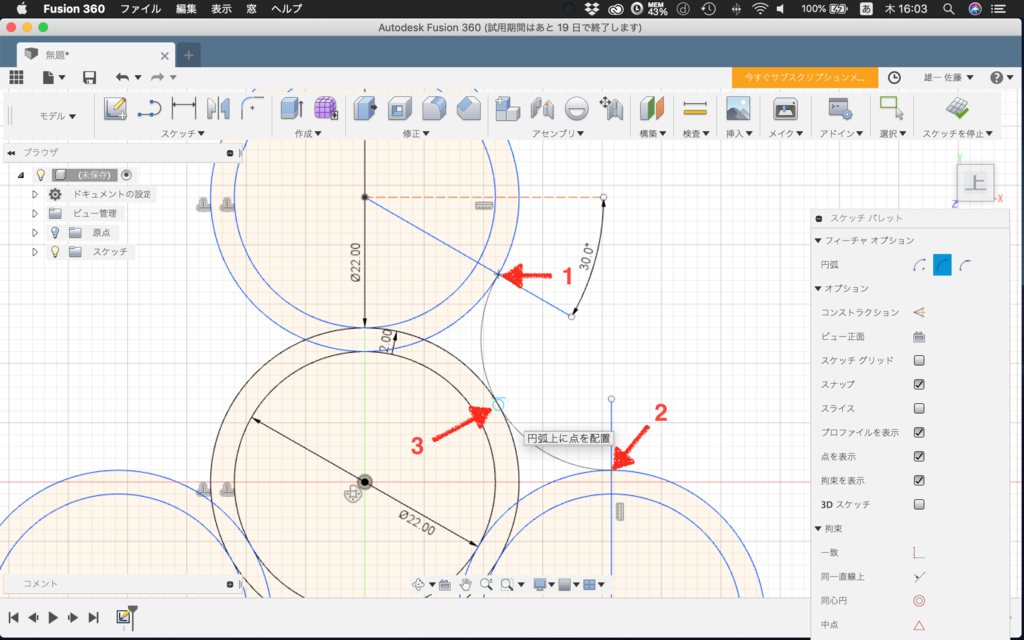This screenshot has height=640, width=1024.
Task: Open the Modify toolbar dropdown
Action: (x=416, y=133)
